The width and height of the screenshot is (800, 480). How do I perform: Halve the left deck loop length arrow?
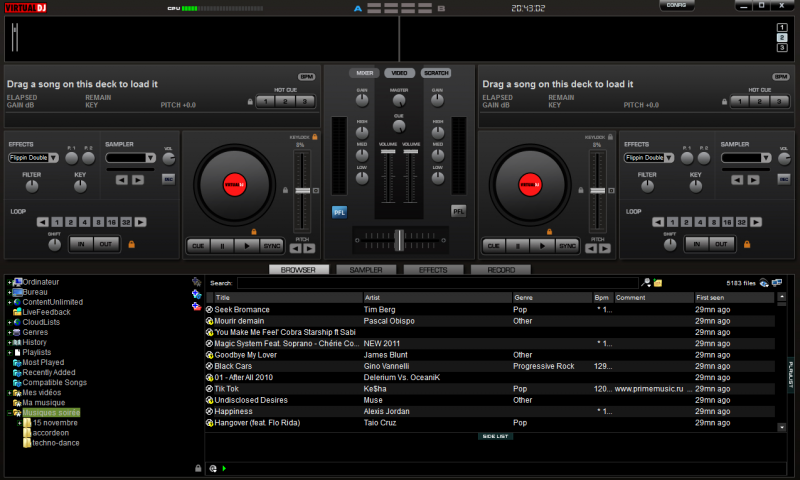click(43, 222)
